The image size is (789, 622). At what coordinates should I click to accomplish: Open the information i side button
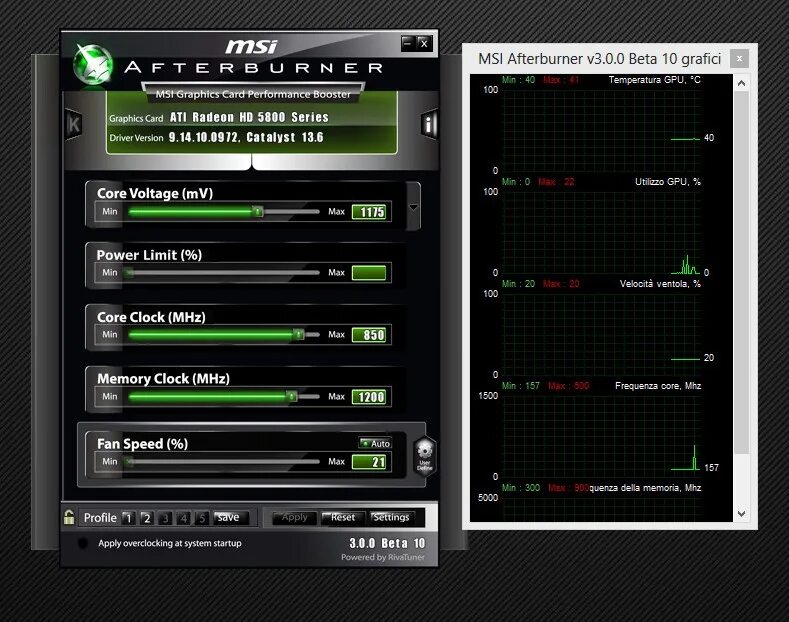tap(429, 124)
